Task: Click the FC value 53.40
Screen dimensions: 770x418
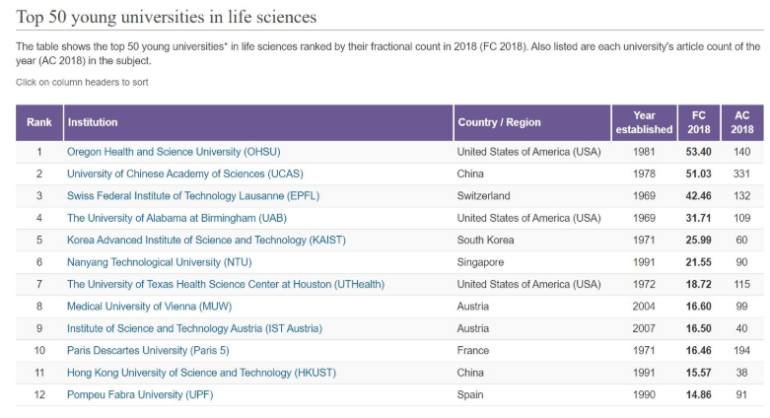Action: [698, 152]
